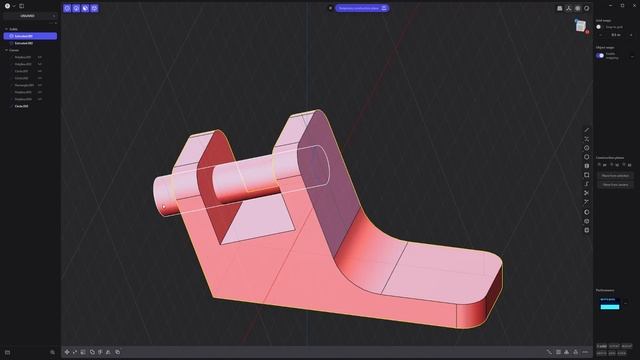
Task: Select control-point selection mode icon
Action: tap(67, 8)
